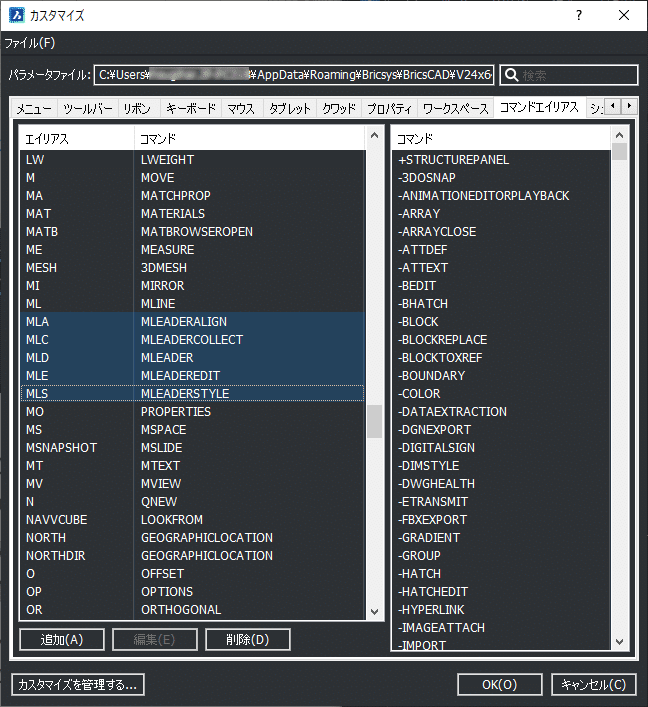Image resolution: width=648 pixels, height=707 pixels.
Task: Click the alias list scrollbar thumb
Action: (374, 422)
